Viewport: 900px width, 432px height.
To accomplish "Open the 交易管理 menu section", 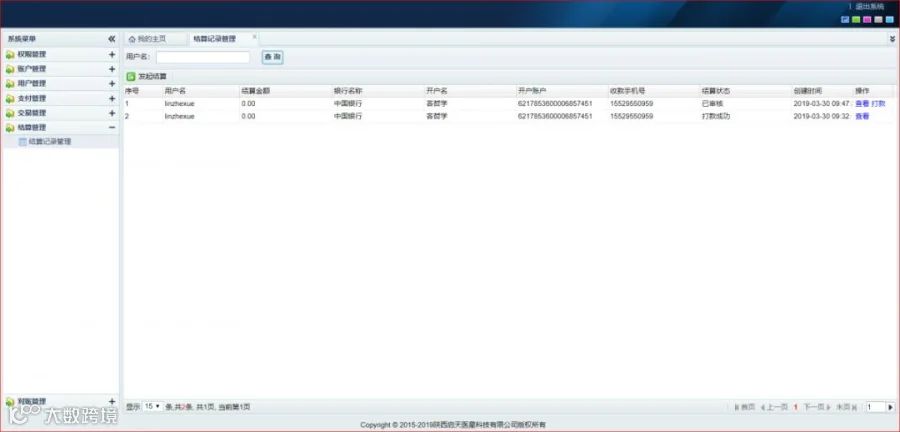I will pyautogui.click(x=60, y=113).
